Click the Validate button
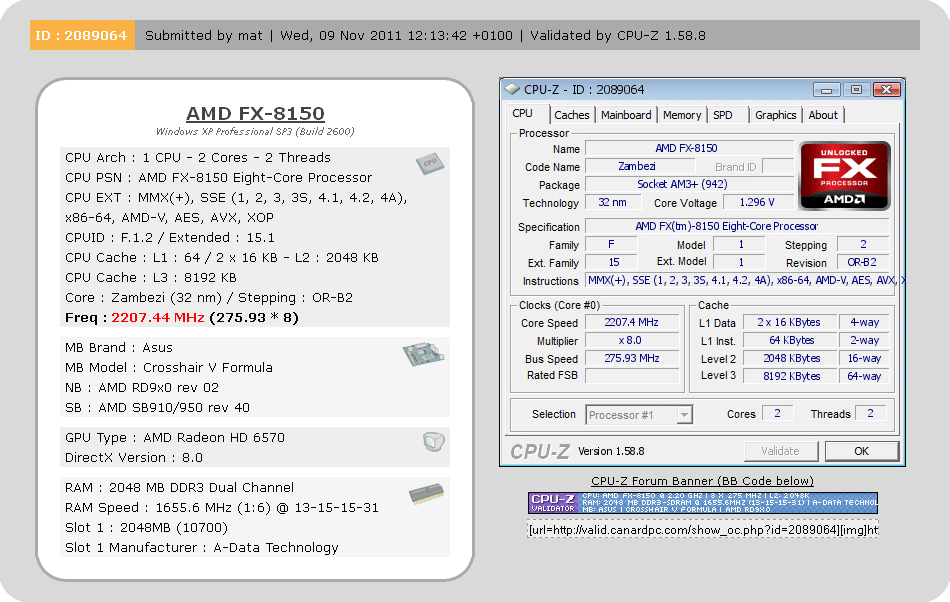 point(780,451)
